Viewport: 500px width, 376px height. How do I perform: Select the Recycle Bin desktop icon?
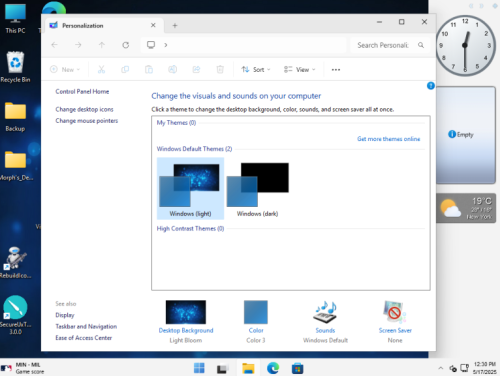click(x=15, y=67)
